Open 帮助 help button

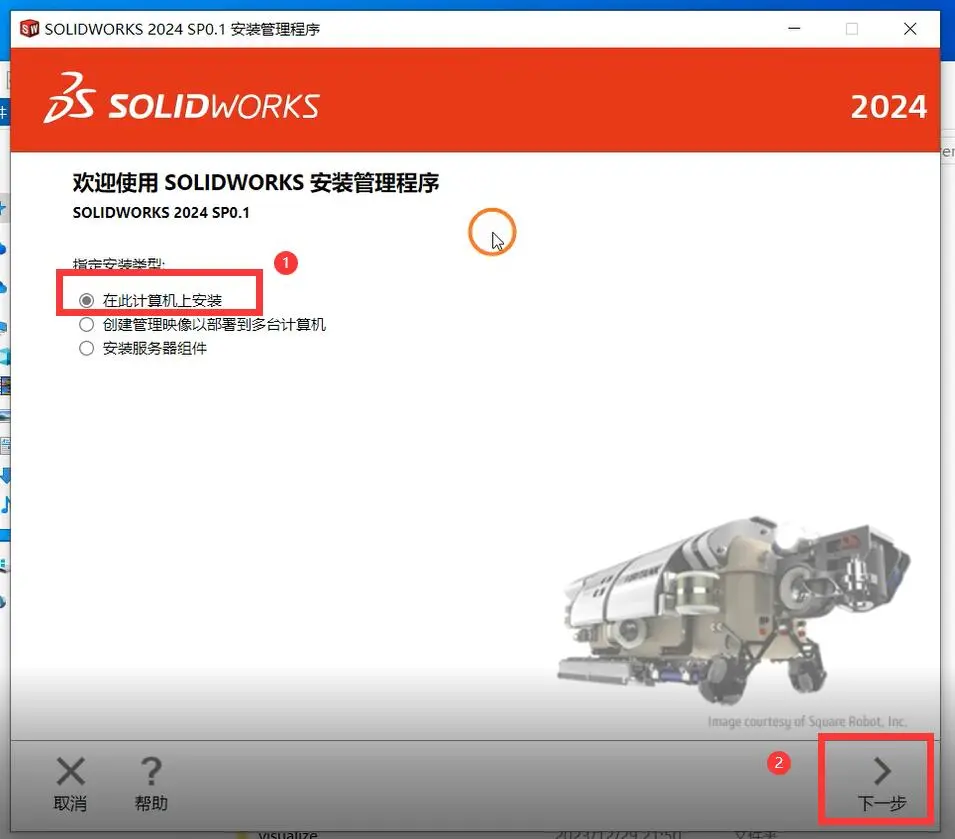click(151, 784)
